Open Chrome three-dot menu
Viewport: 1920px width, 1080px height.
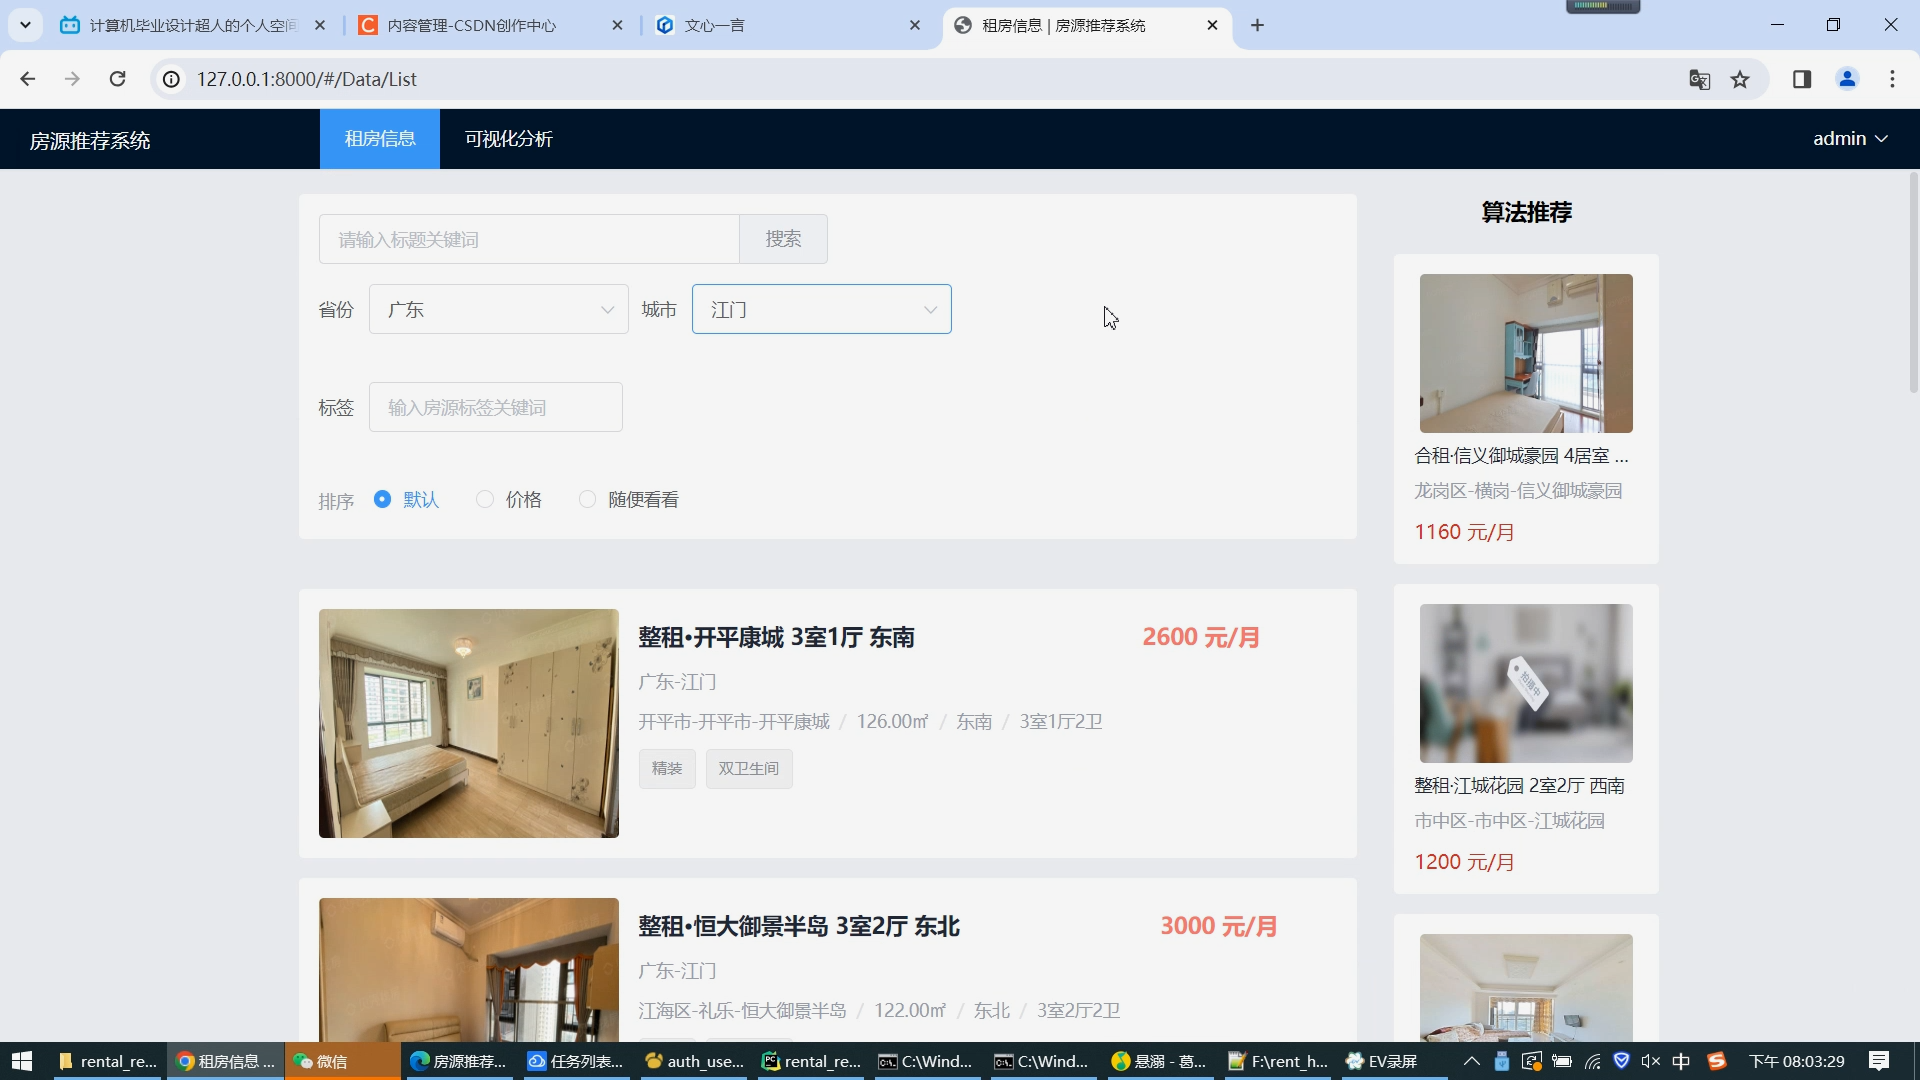[x=1892, y=79]
